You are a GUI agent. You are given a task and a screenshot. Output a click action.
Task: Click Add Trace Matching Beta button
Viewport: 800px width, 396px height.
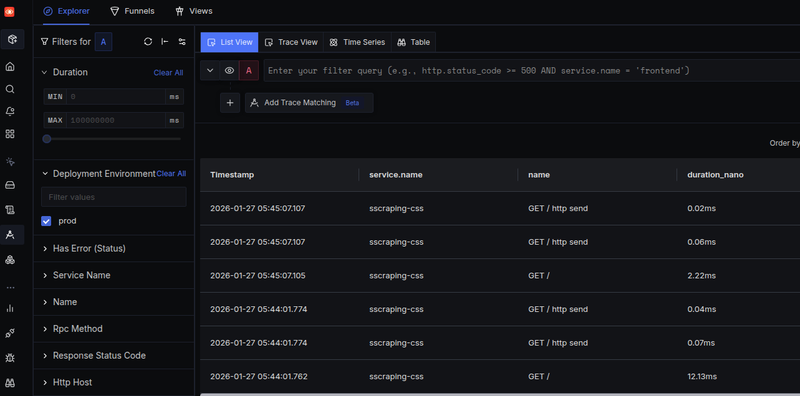pyautogui.click(x=309, y=103)
